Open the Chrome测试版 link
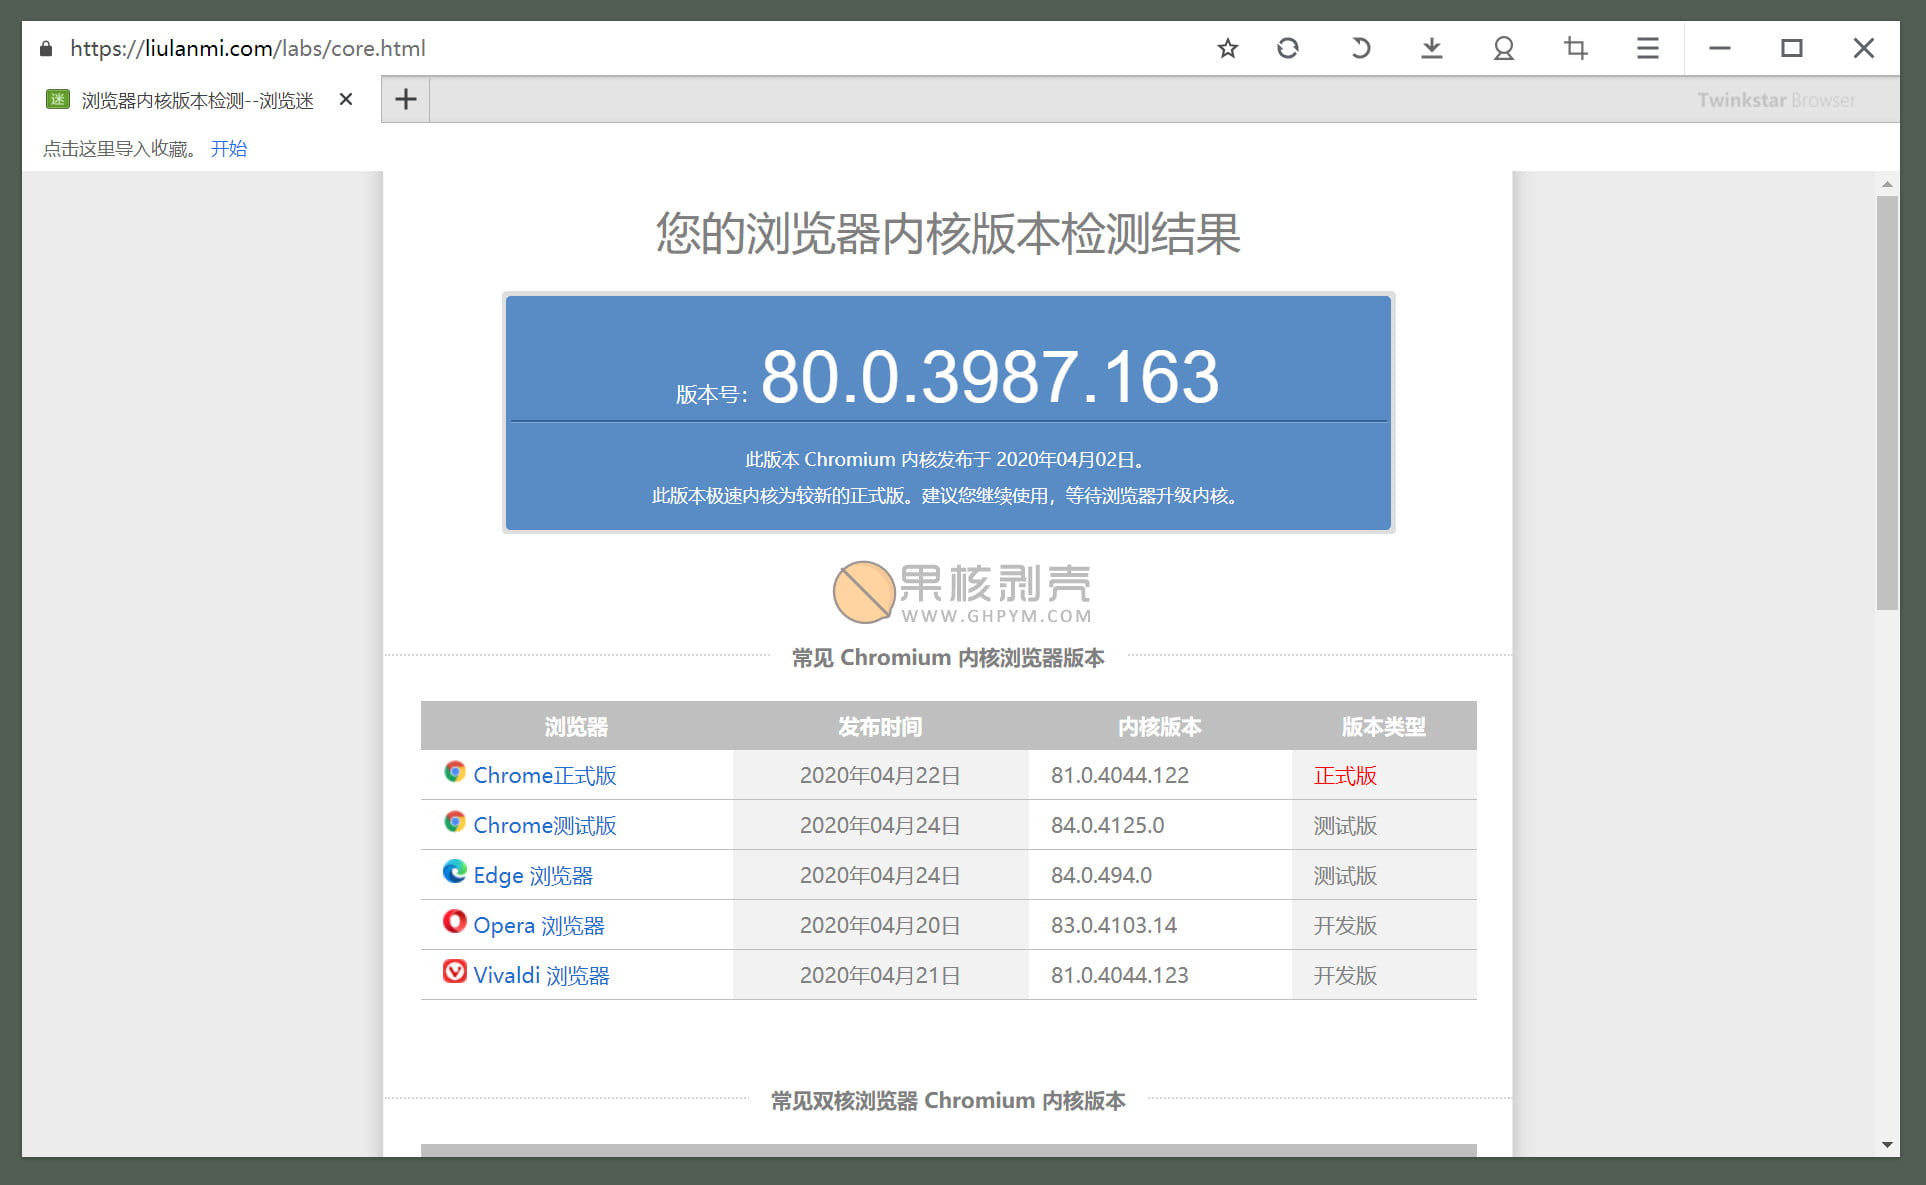 [x=544, y=825]
